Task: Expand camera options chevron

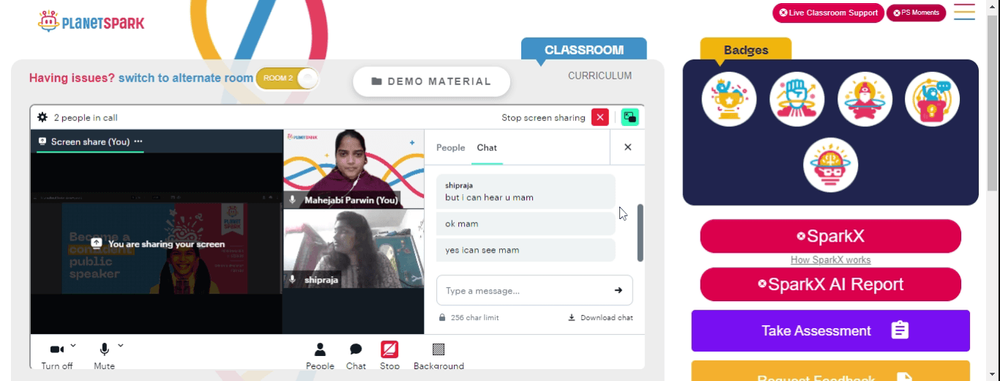Action: pos(73,345)
